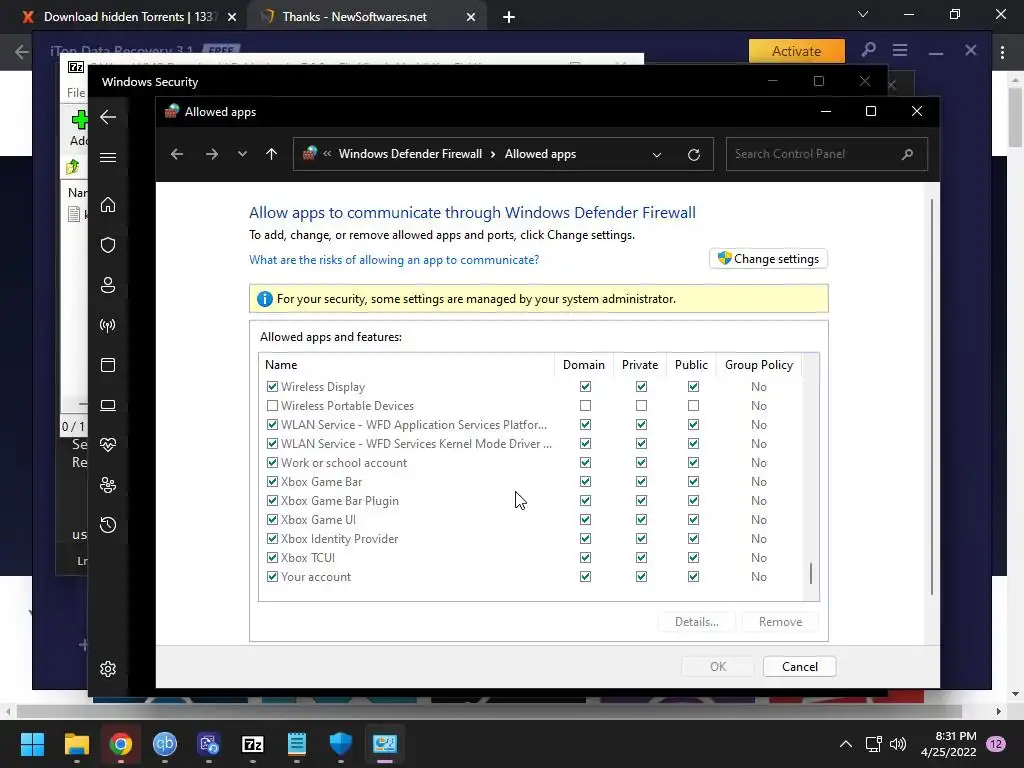Open Device performance & health heart icon

[x=108, y=445]
